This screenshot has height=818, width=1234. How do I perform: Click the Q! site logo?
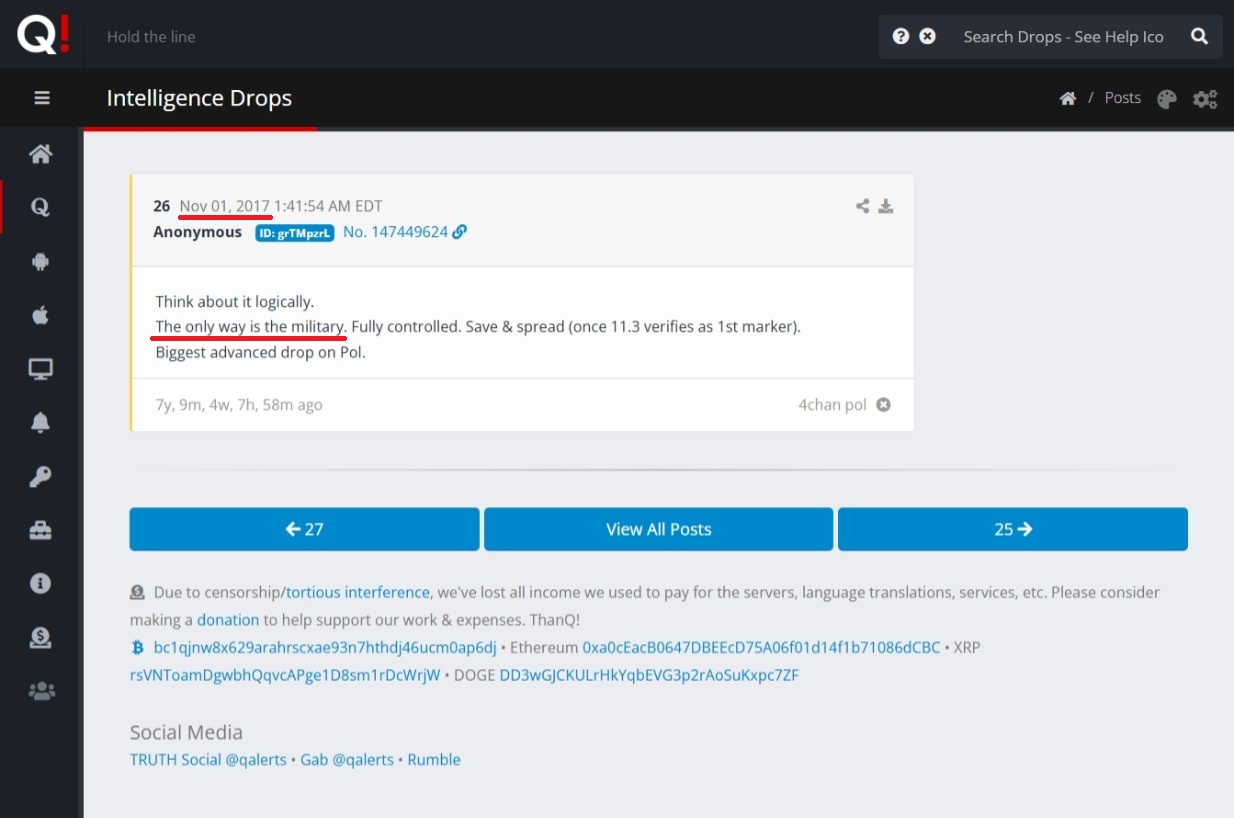coord(43,35)
